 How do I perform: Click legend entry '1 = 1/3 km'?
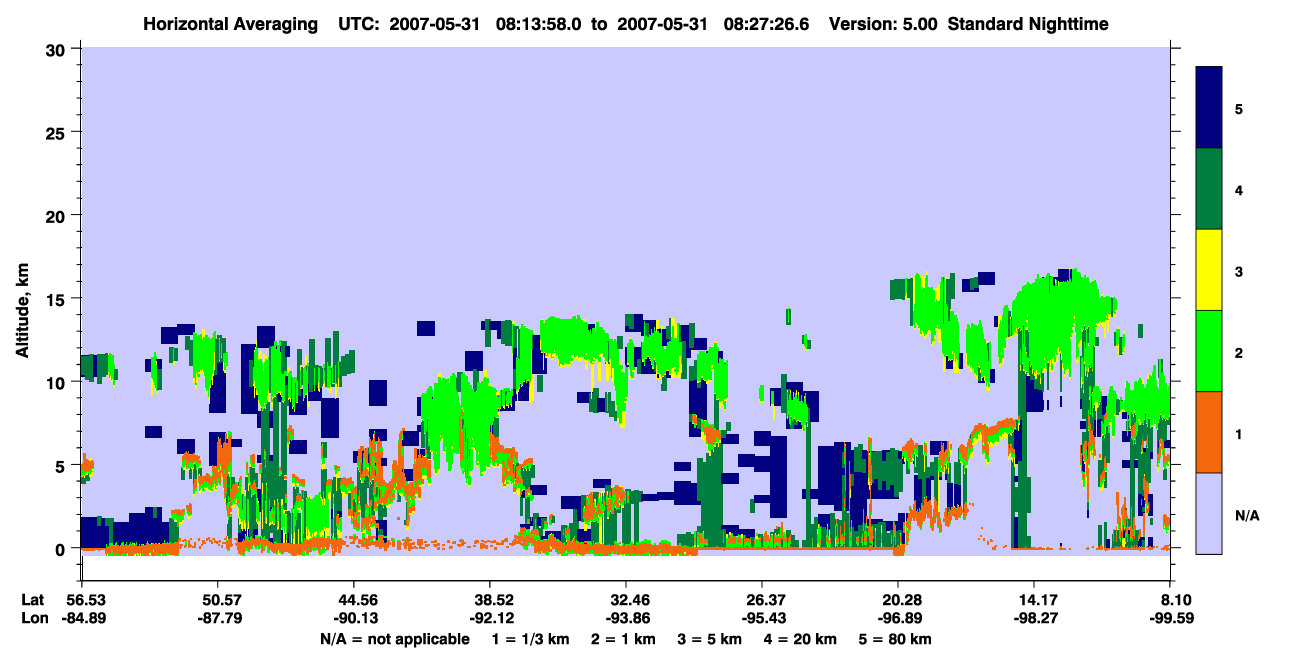pos(532,639)
